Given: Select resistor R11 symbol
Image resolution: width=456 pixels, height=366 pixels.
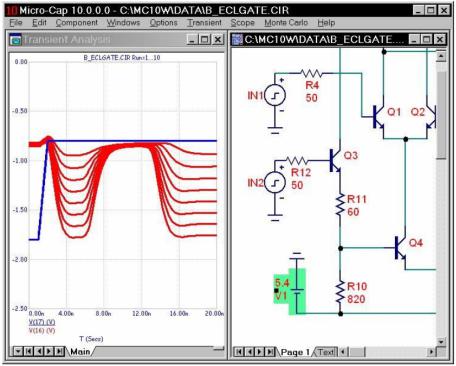Looking at the screenshot, I should (x=340, y=204).
